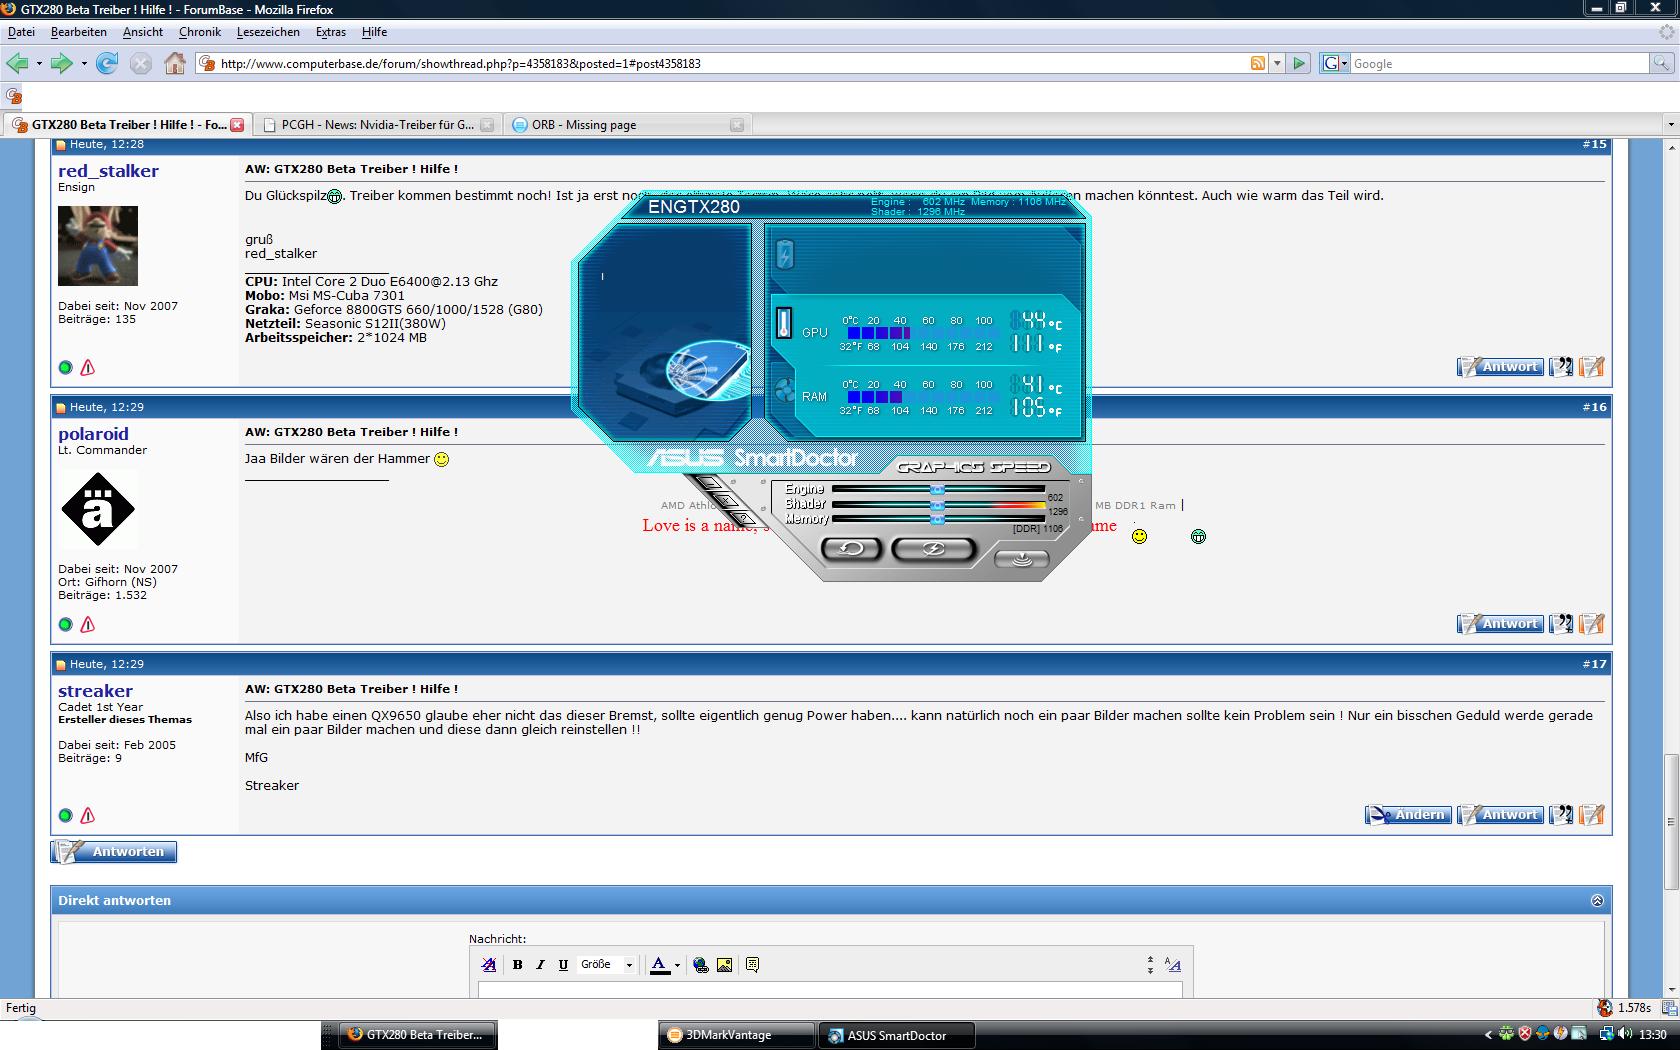Click remove formatting icon in editor
Image resolution: width=1680 pixels, height=1050 pixels.
point(489,965)
